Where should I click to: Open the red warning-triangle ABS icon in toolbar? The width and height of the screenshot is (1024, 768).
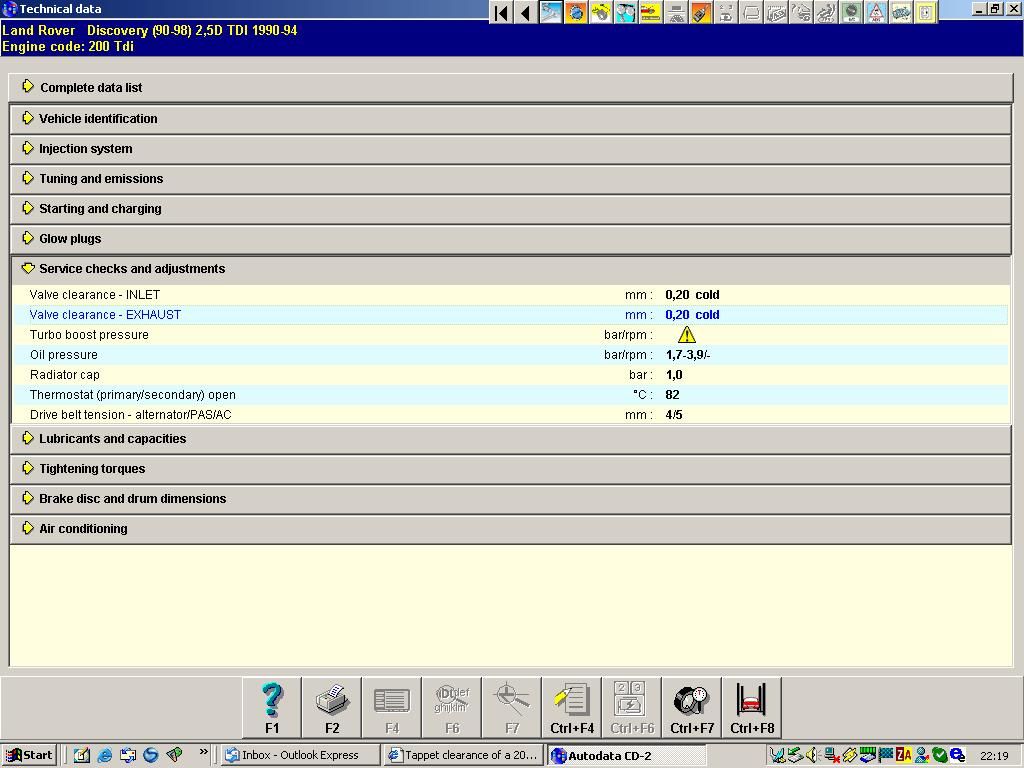pos(875,12)
